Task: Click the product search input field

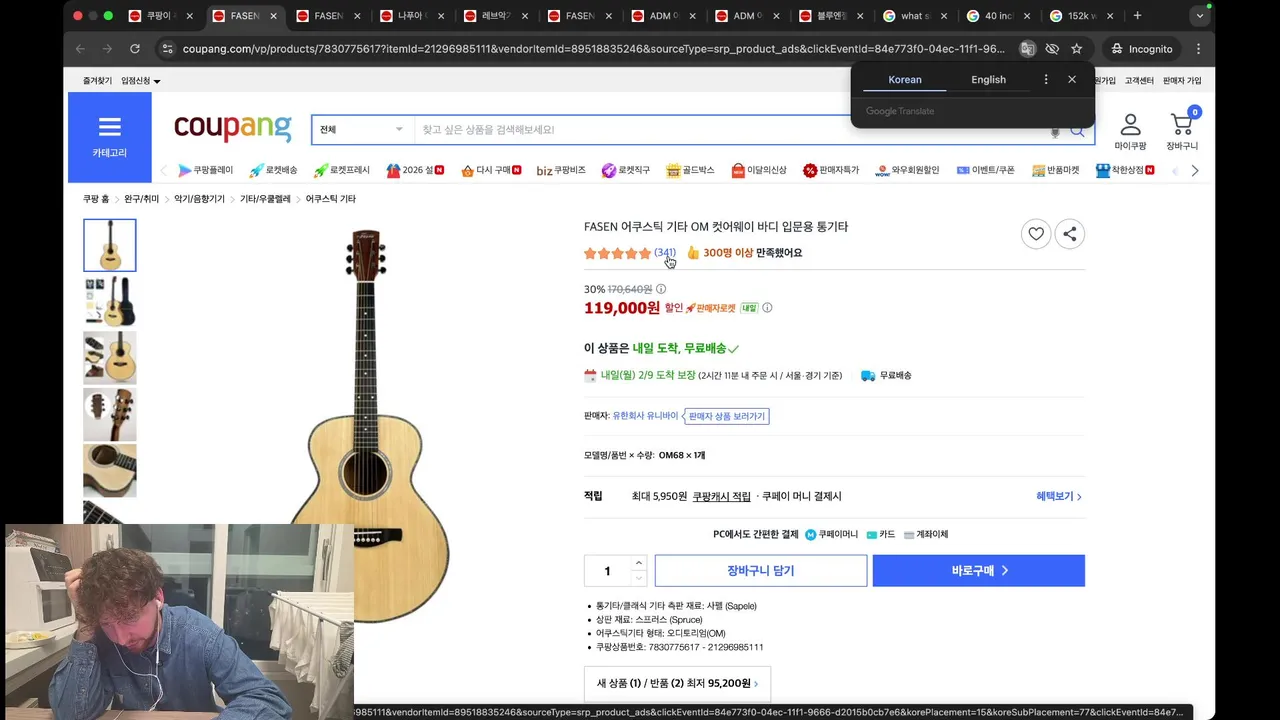Action: pyautogui.click(x=732, y=130)
